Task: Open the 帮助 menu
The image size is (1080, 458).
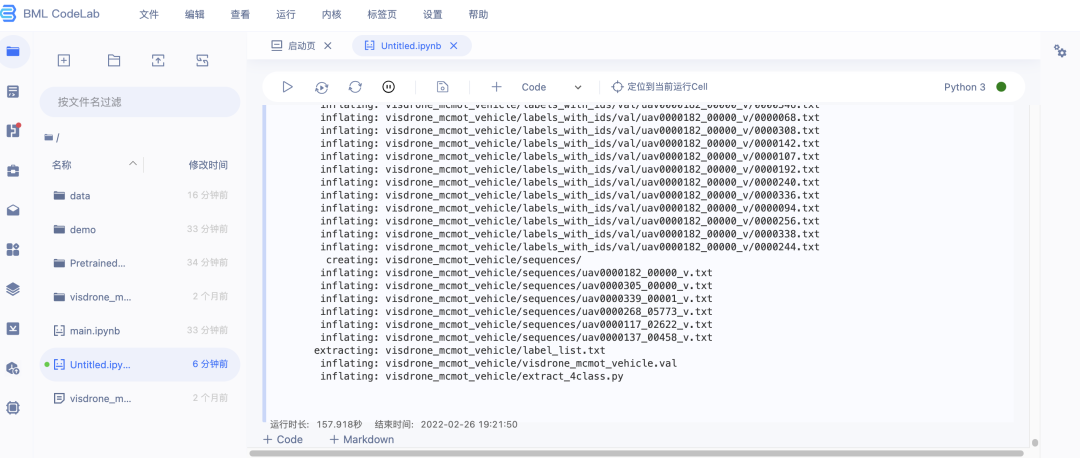Action: (x=478, y=14)
